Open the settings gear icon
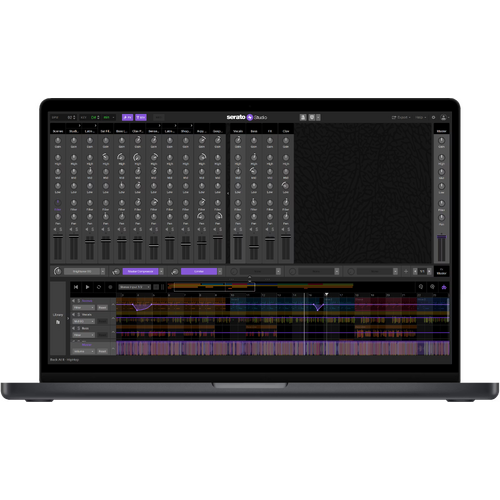 click(x=433, y=117)
